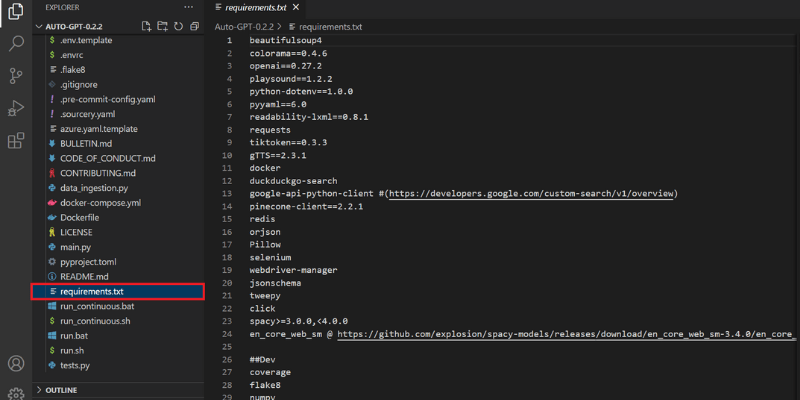Open run.sh file
Viewport: 800px width, 400px height.
tap(72, 351)
